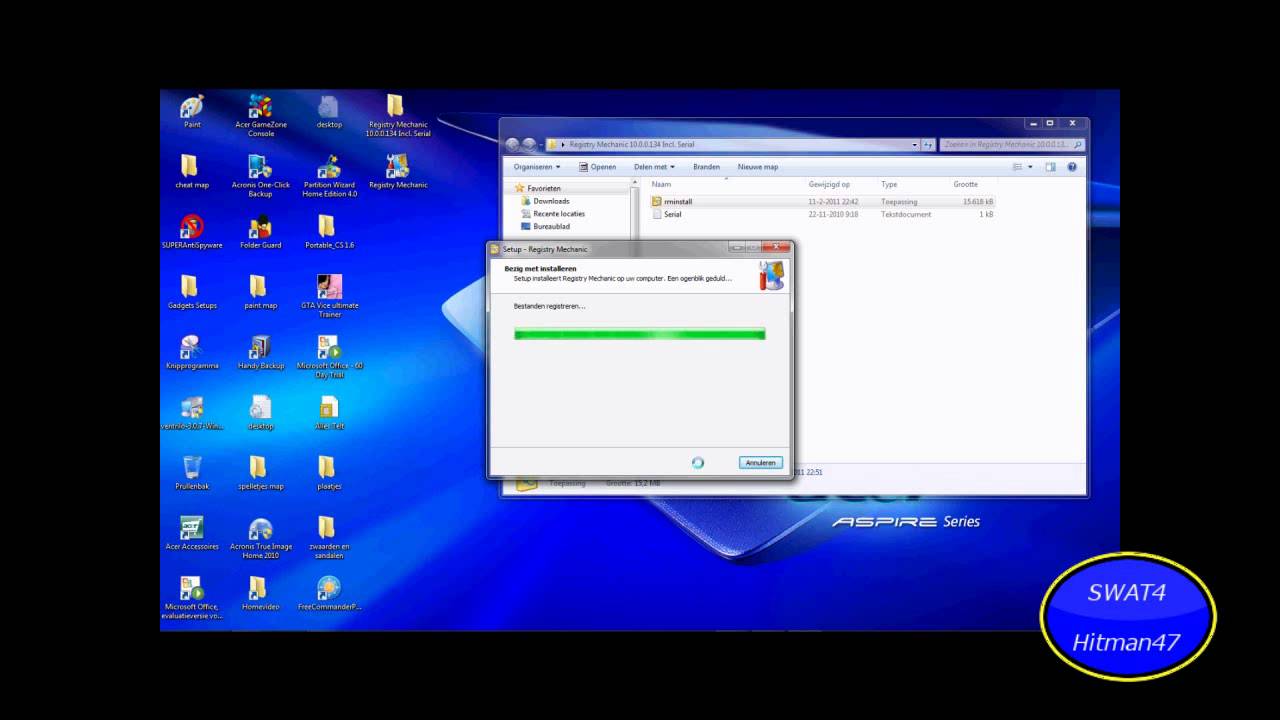This screenshot has height=720, width=1280.
Task: Open the cheat map folder
Action: pos(191,171)
